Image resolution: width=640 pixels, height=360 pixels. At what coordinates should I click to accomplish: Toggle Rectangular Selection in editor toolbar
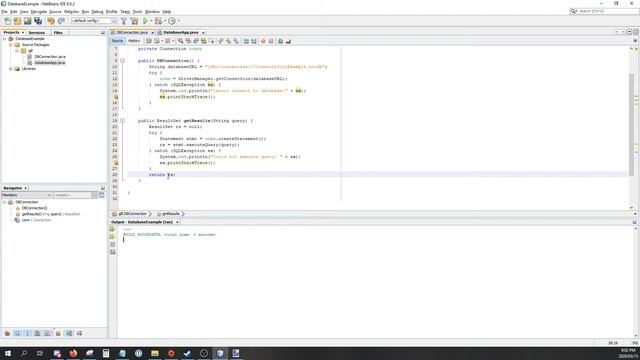point(211,41)
